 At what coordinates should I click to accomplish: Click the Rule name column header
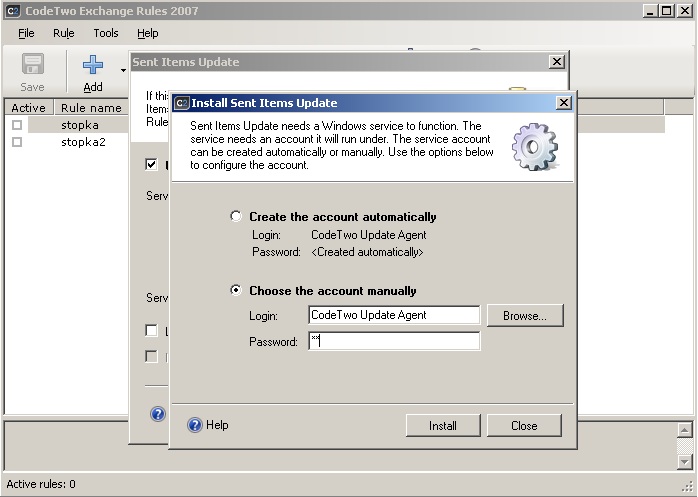tap(91, 108)
